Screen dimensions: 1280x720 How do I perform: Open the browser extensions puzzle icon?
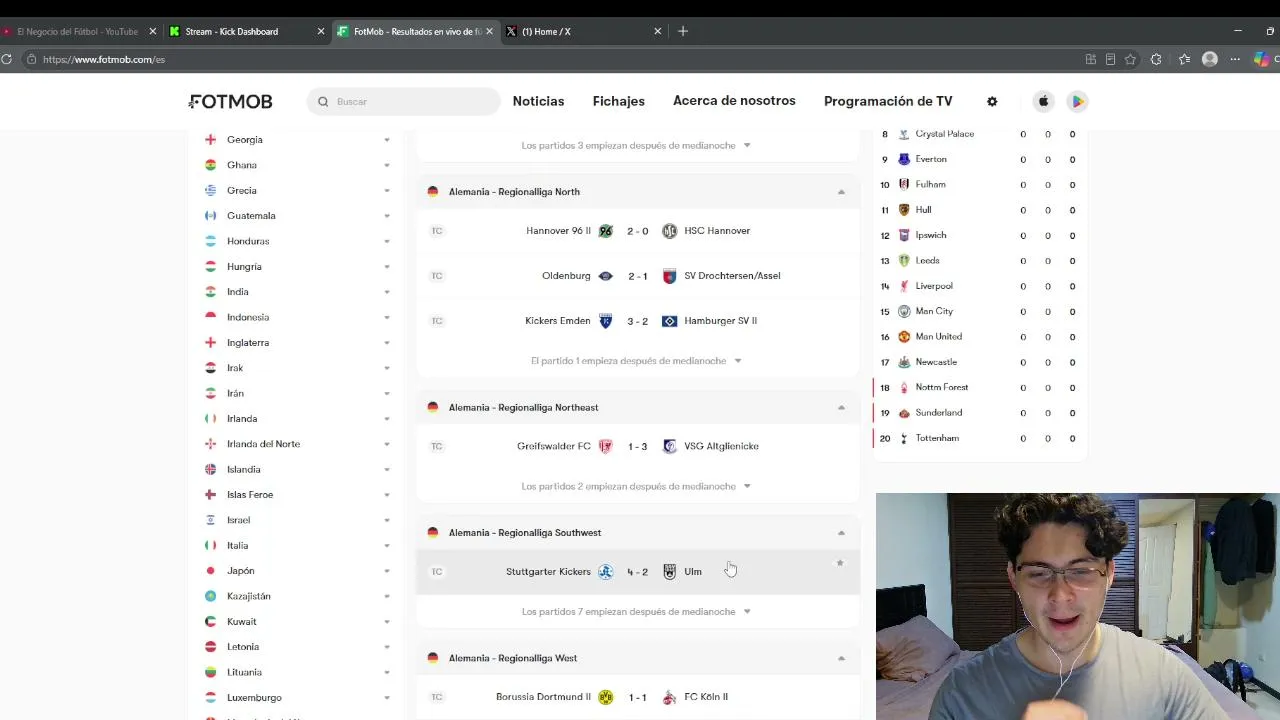[1156, 59]
